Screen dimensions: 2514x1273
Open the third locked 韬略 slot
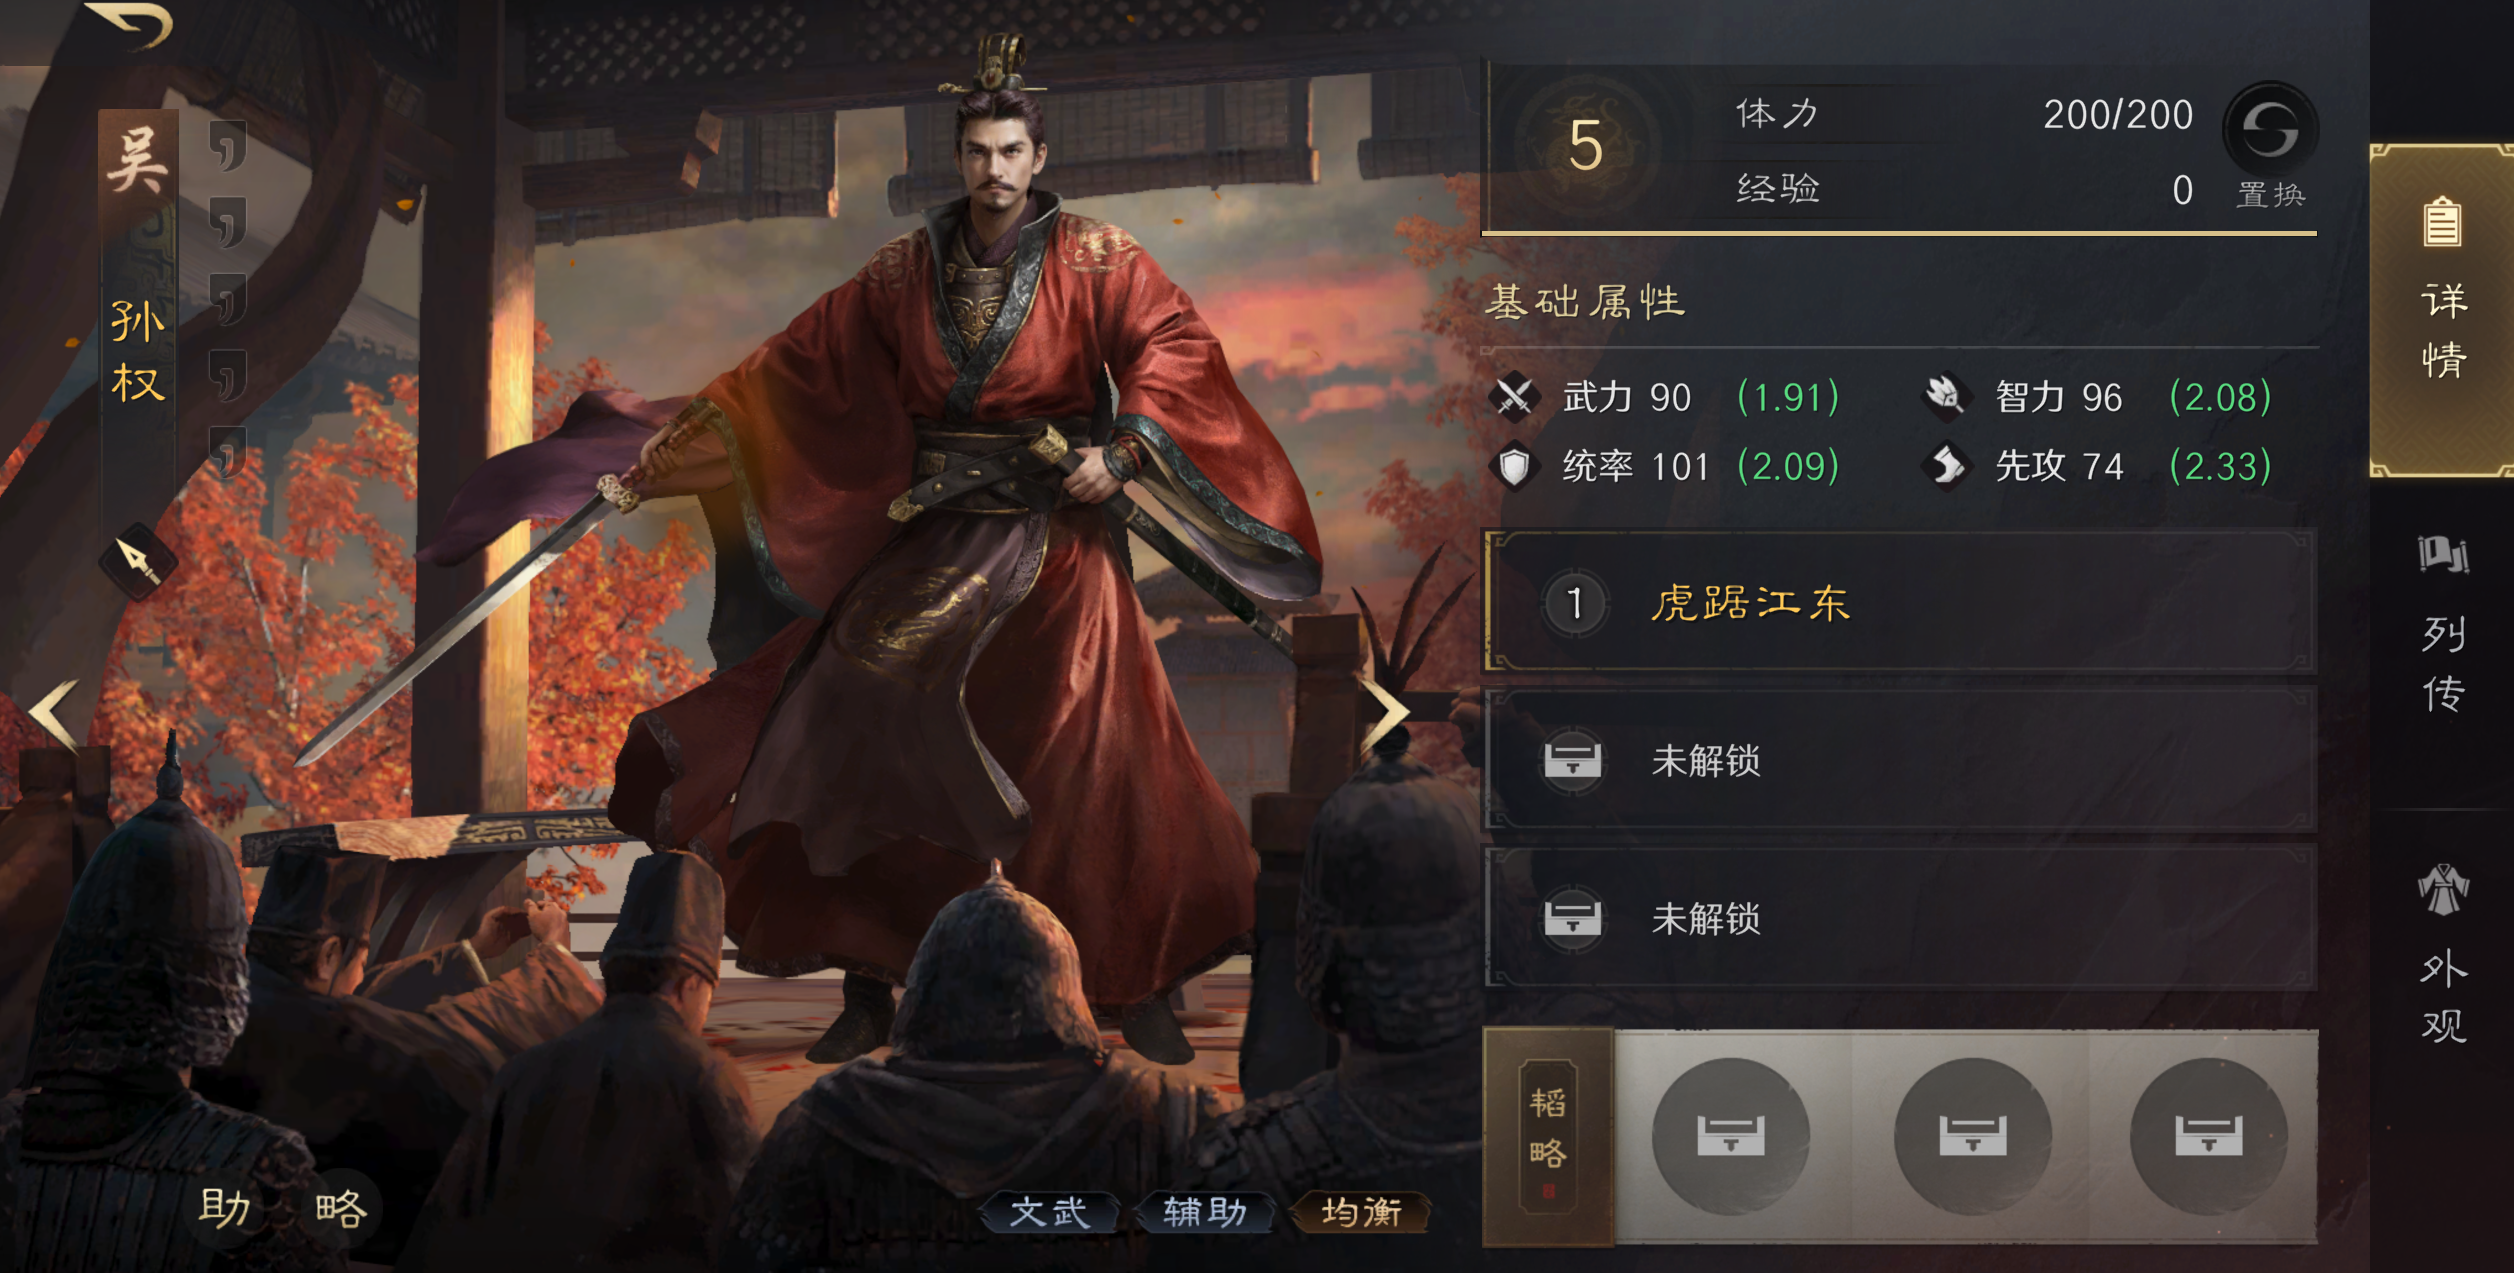coord(2209,1136)
